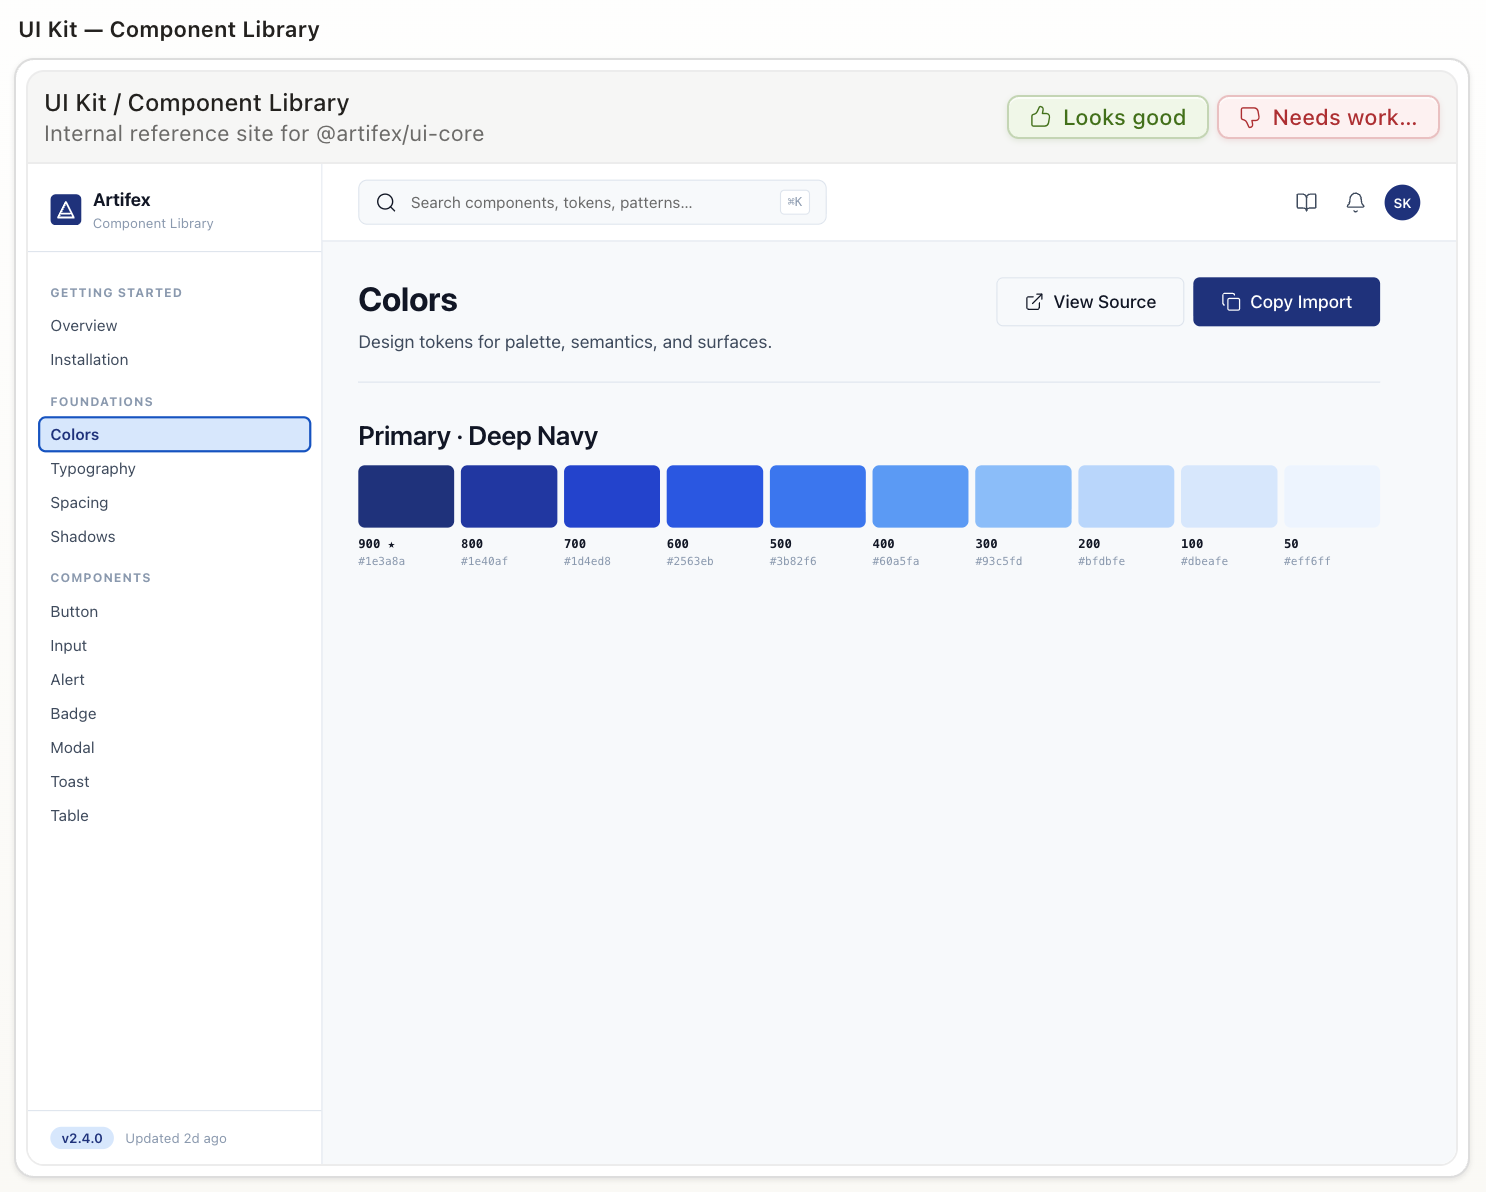The width and height of the screenshot is (1486, 1192).
Task: Click the Updated 2d ago text
Action: coord(176,1138)
